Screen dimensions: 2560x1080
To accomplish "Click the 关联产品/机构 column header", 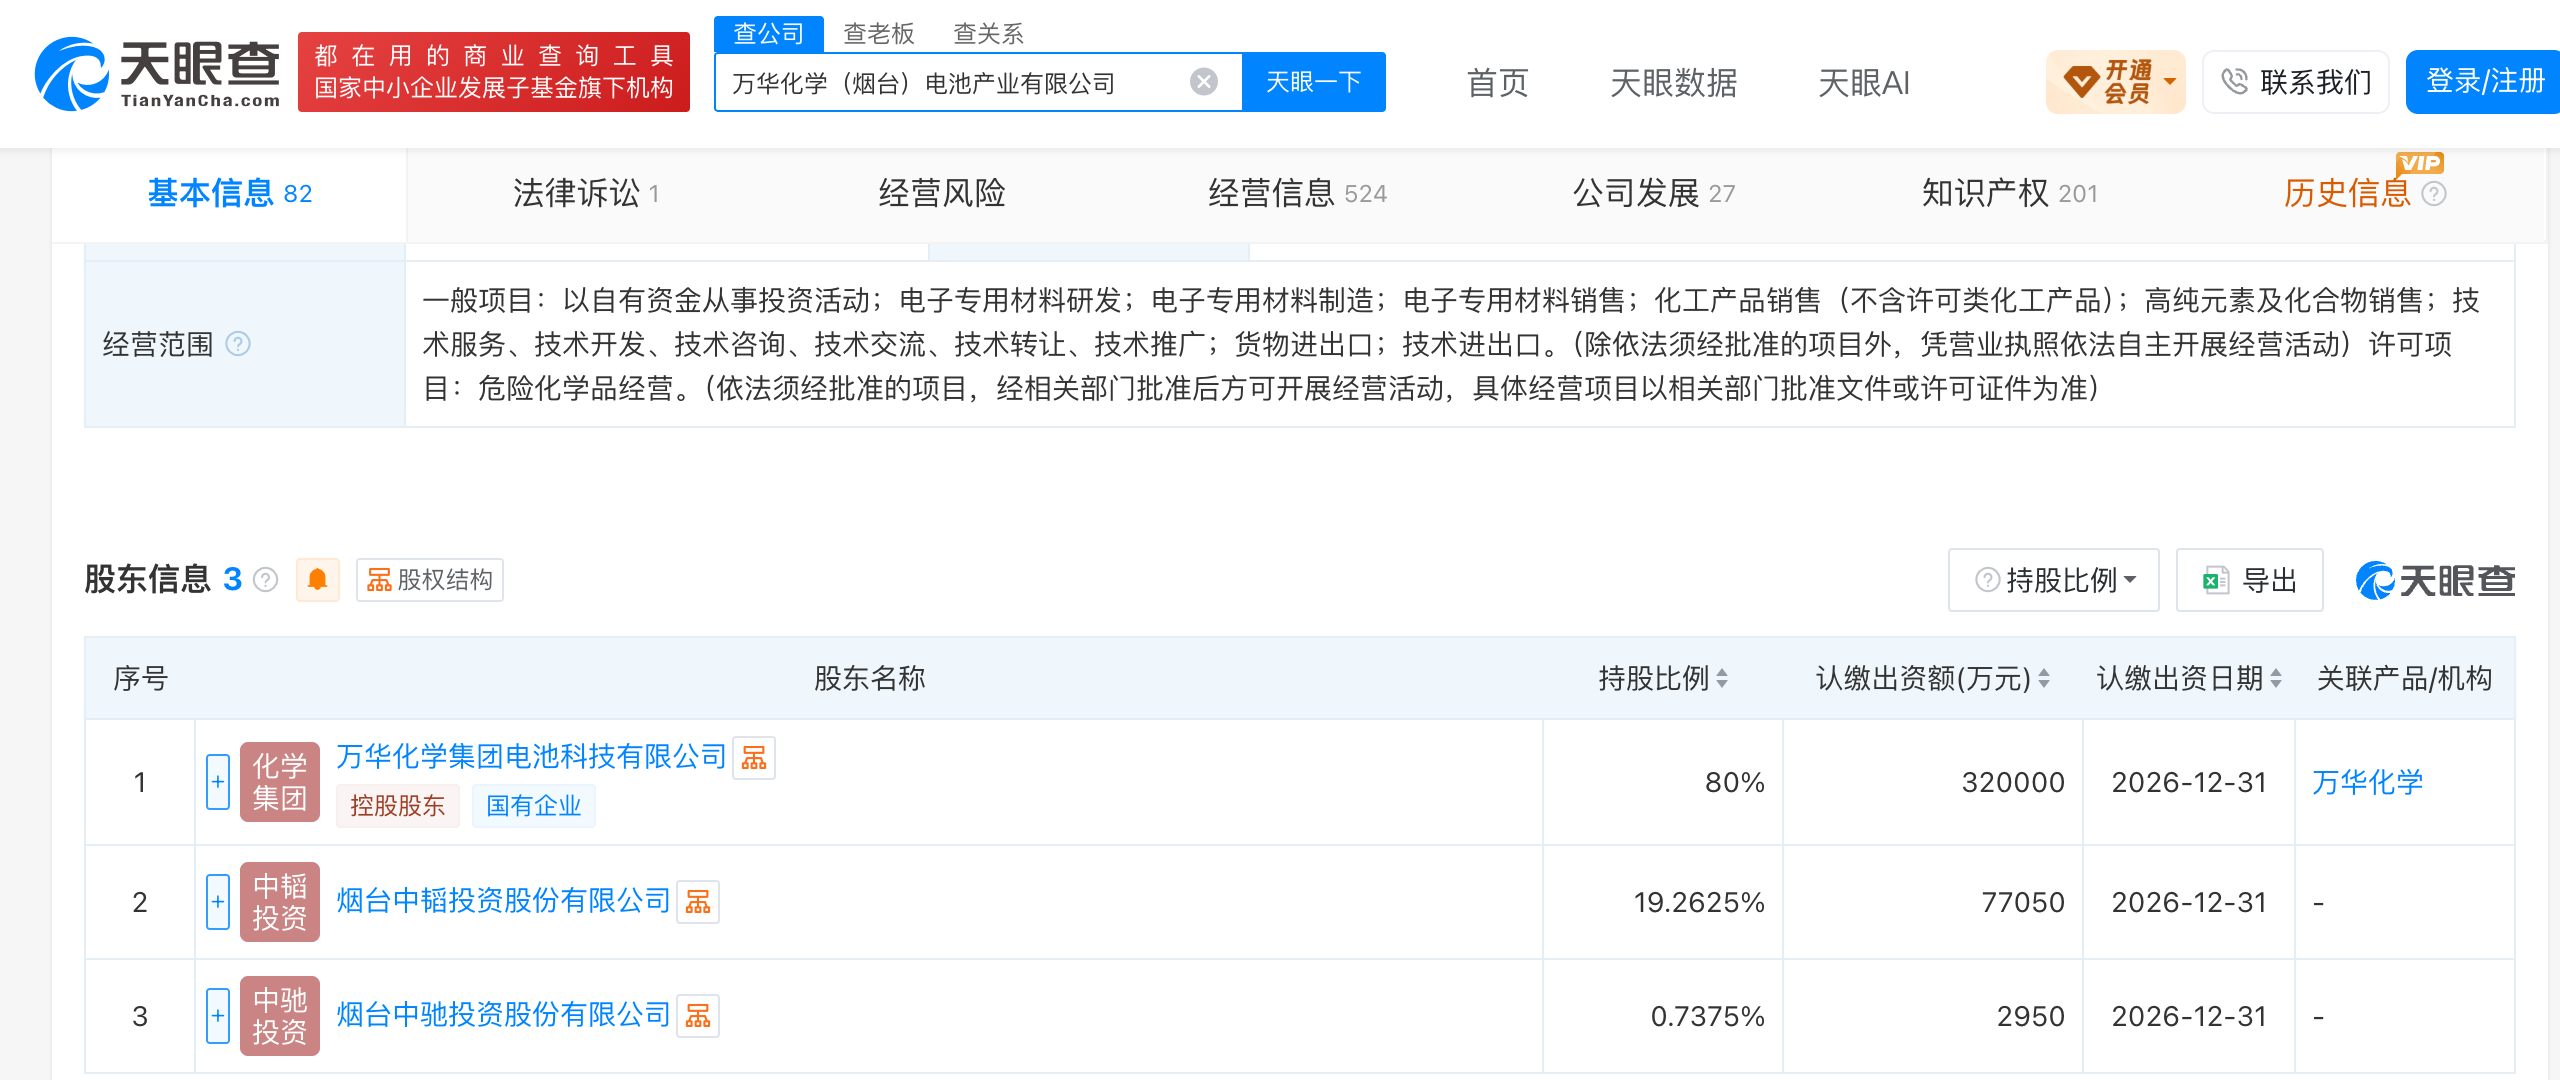I will [x=2404, y=679].
